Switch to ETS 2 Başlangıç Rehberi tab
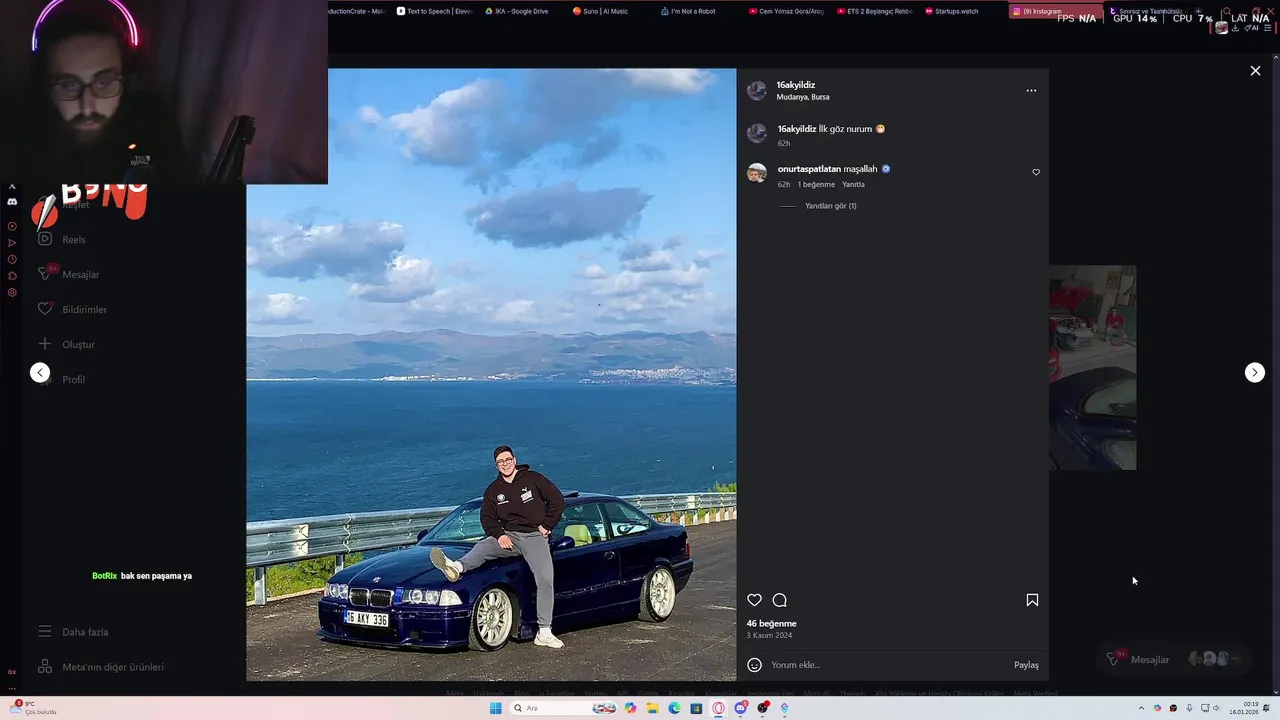Image resolution: width=1280 pixels, height=720 pixels. coord(874,11)
